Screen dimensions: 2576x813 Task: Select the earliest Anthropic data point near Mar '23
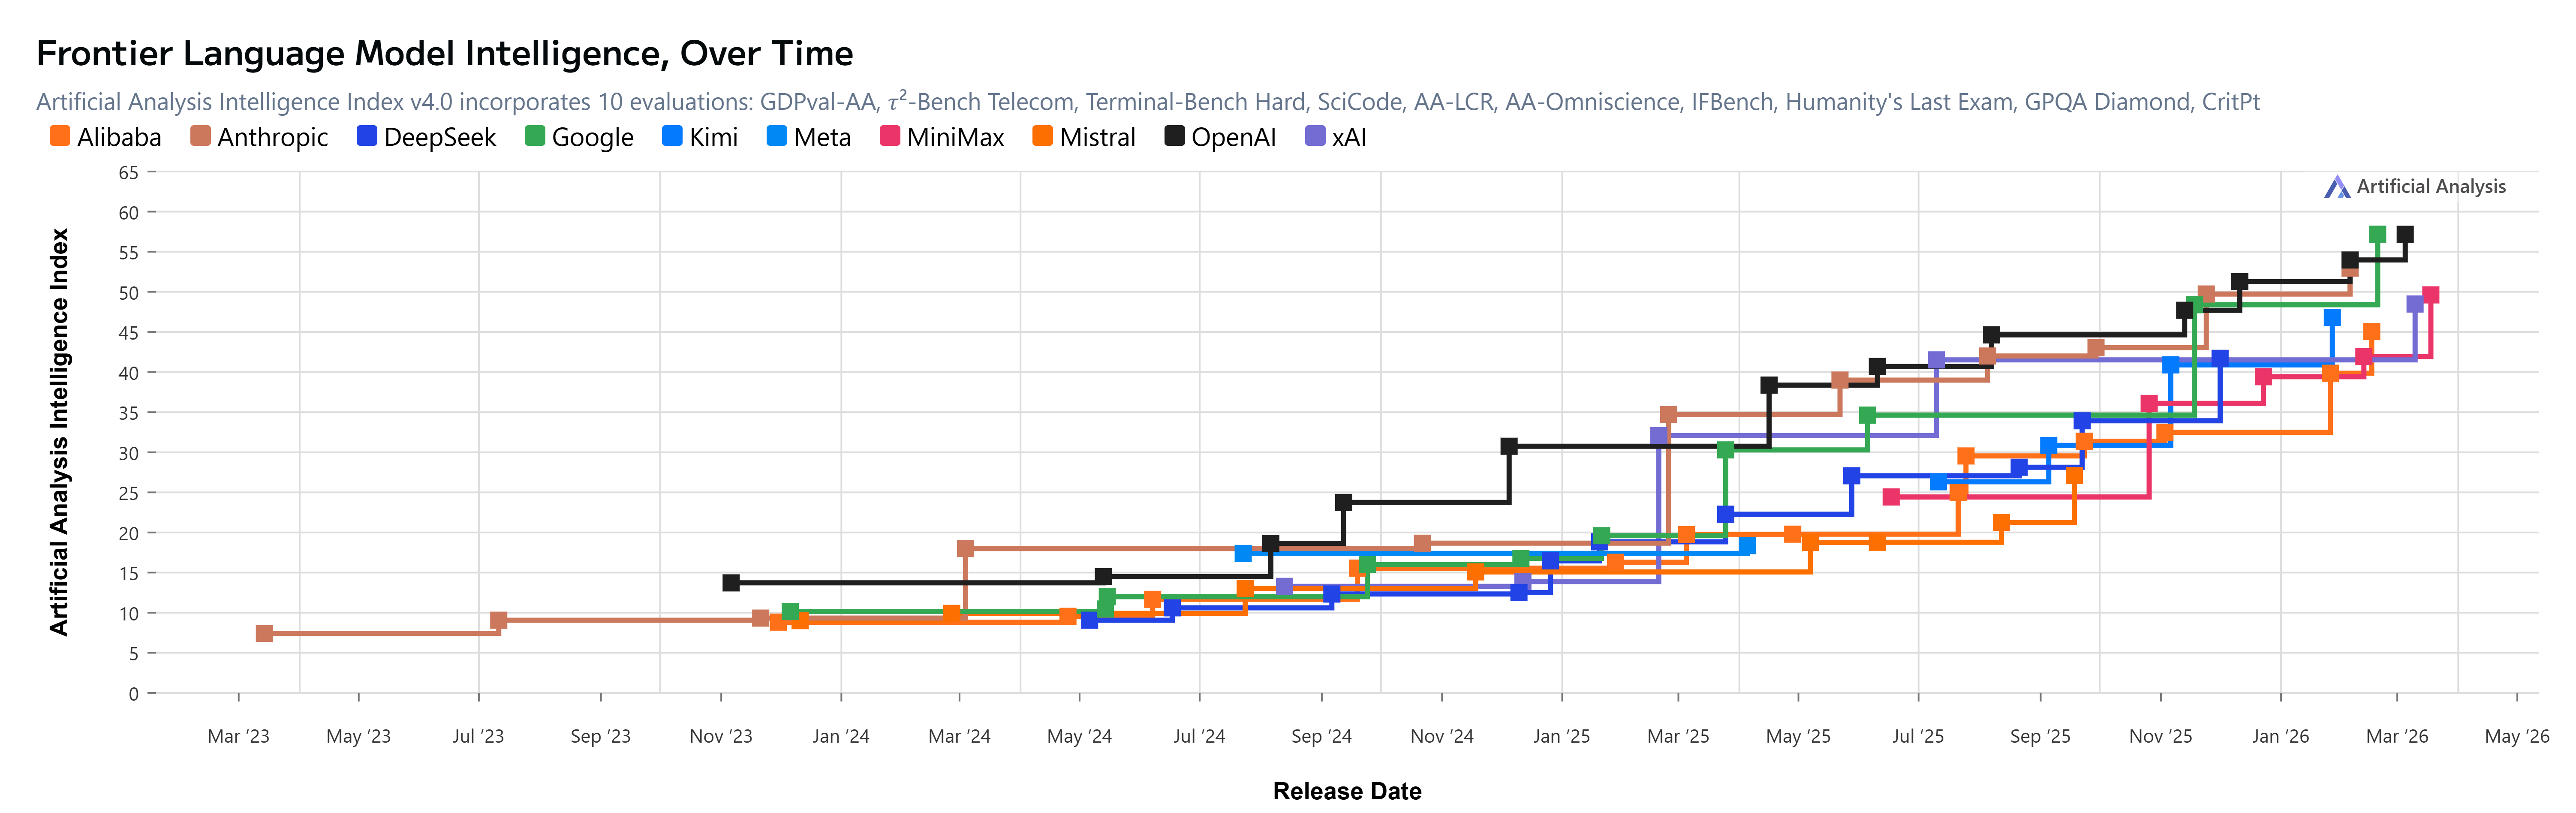264,633
